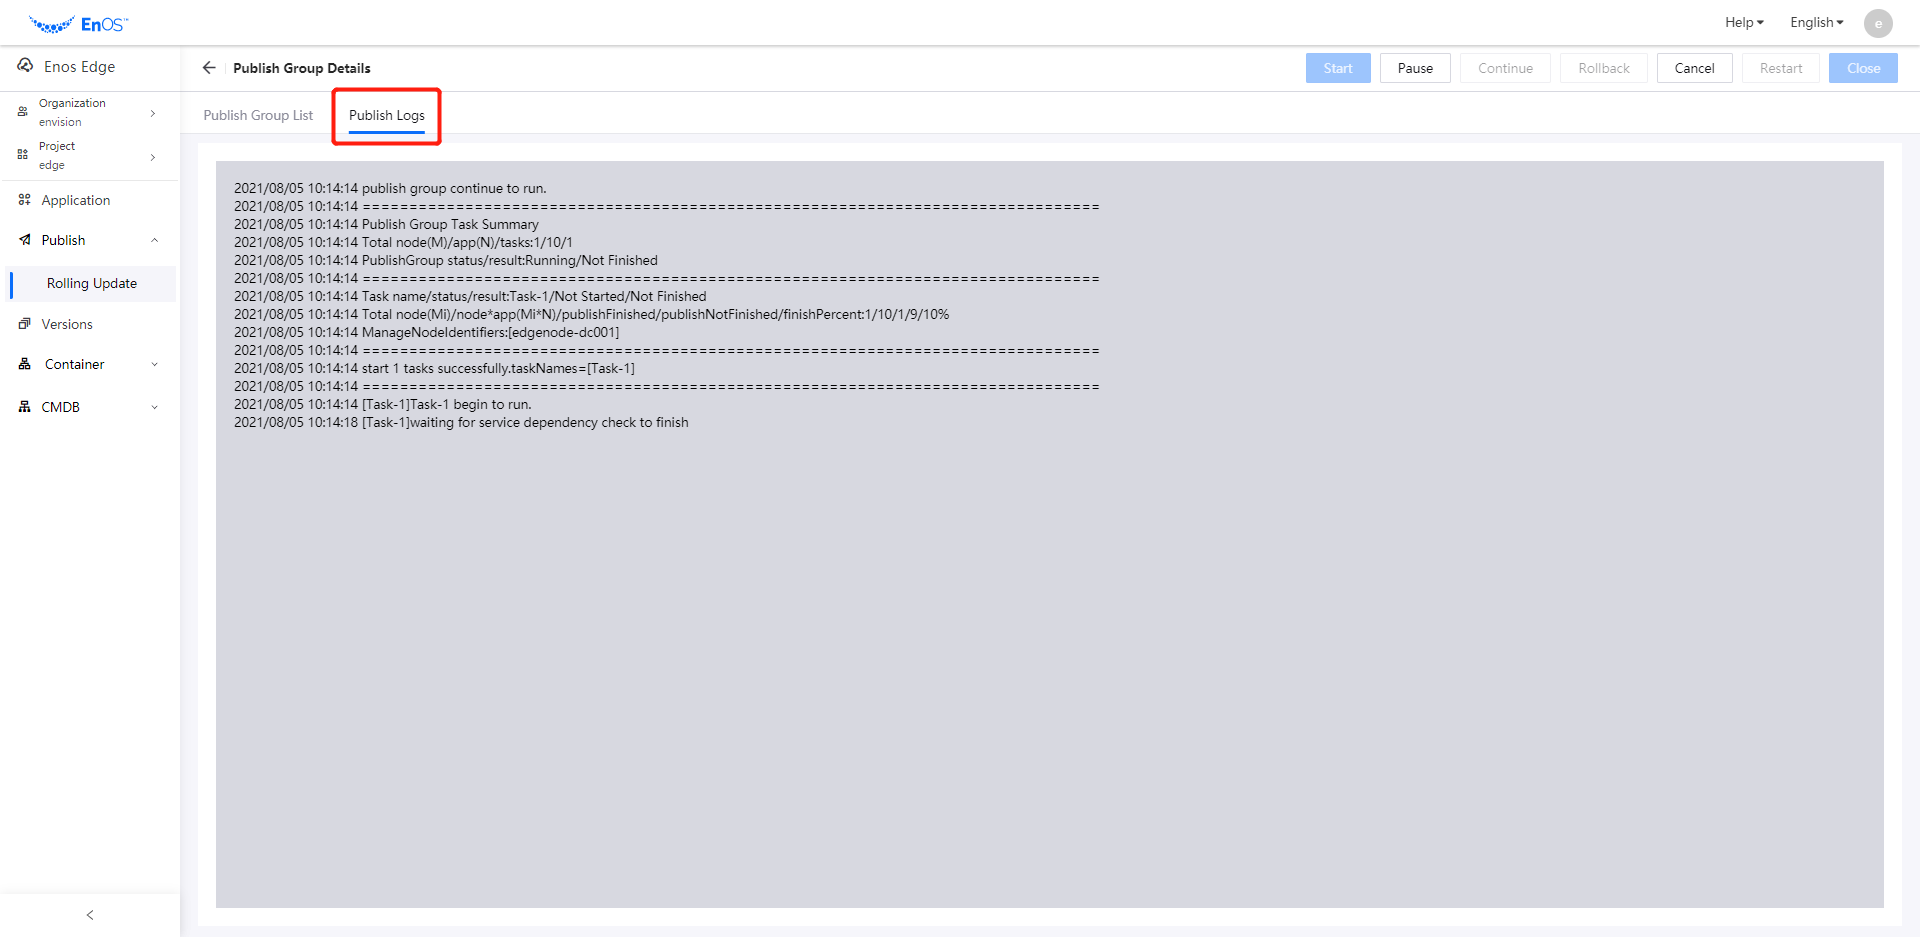Click log line '[Task-1]Task-1 begin to run.'
Screen dimensions: 1920x937
coord(383,404)
